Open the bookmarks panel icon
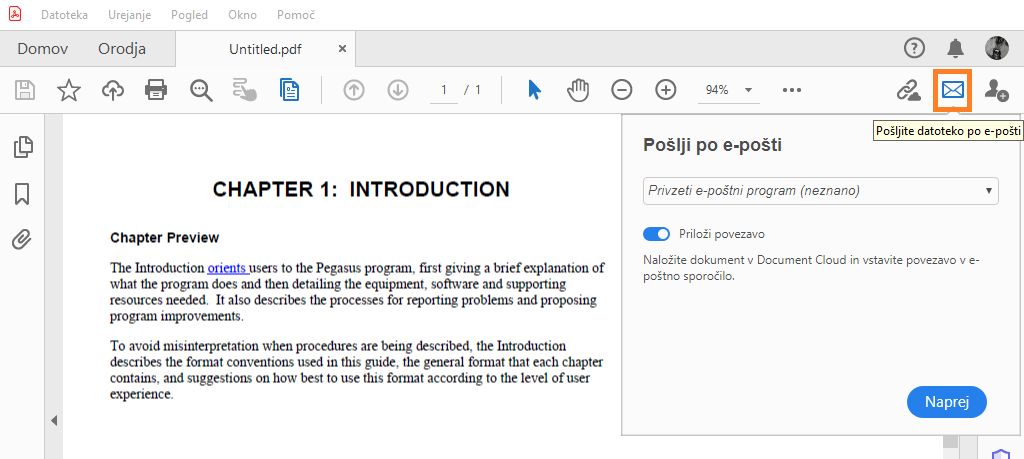The height and width of the screenshot is (459, 1024). [22, 194]
